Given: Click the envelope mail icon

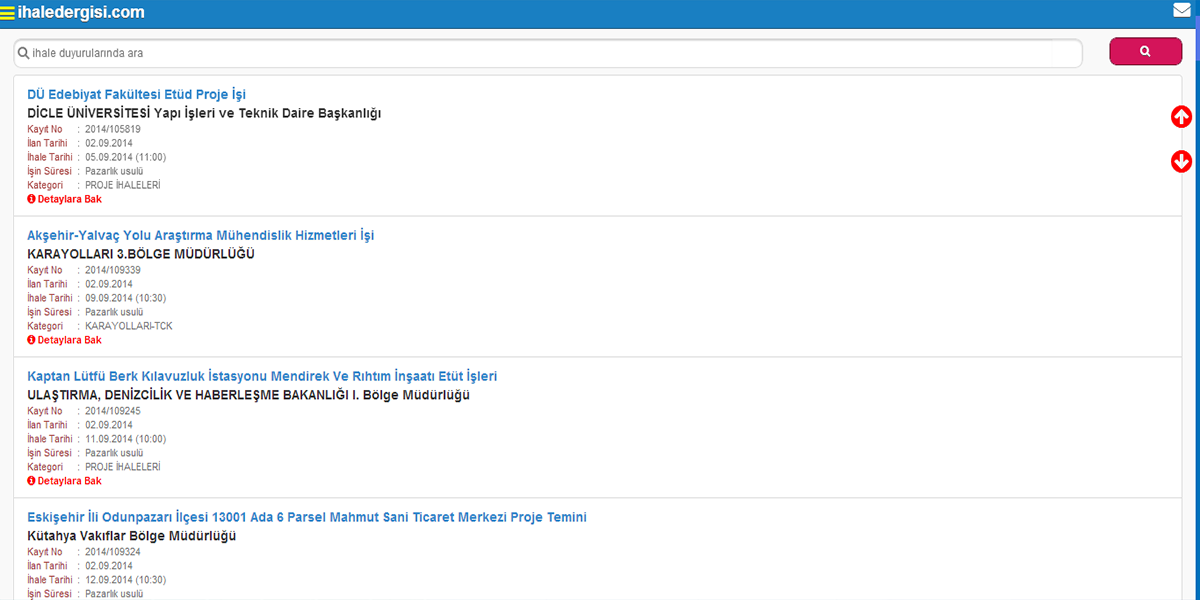Looking at the screenshot, I should pyautogui.click(x=1182, y=11).
